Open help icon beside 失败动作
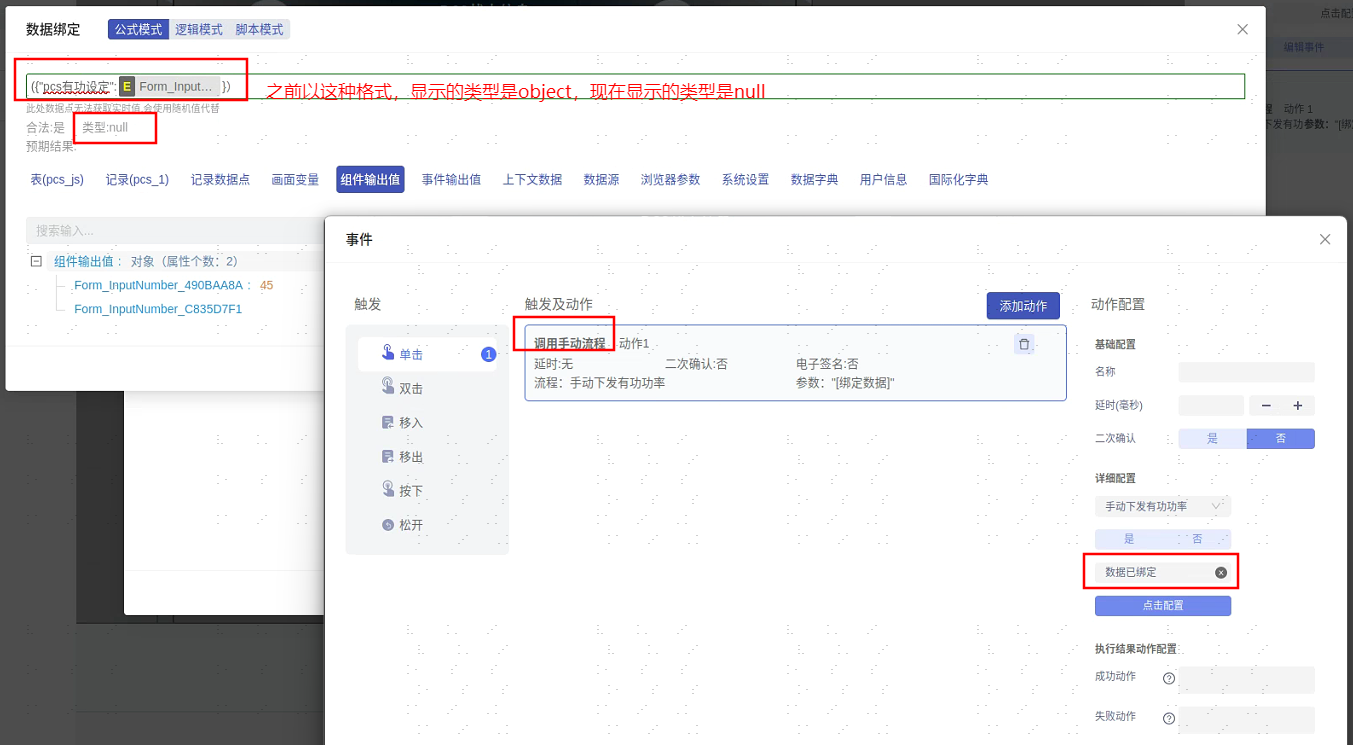 [x=1168, y=718]
